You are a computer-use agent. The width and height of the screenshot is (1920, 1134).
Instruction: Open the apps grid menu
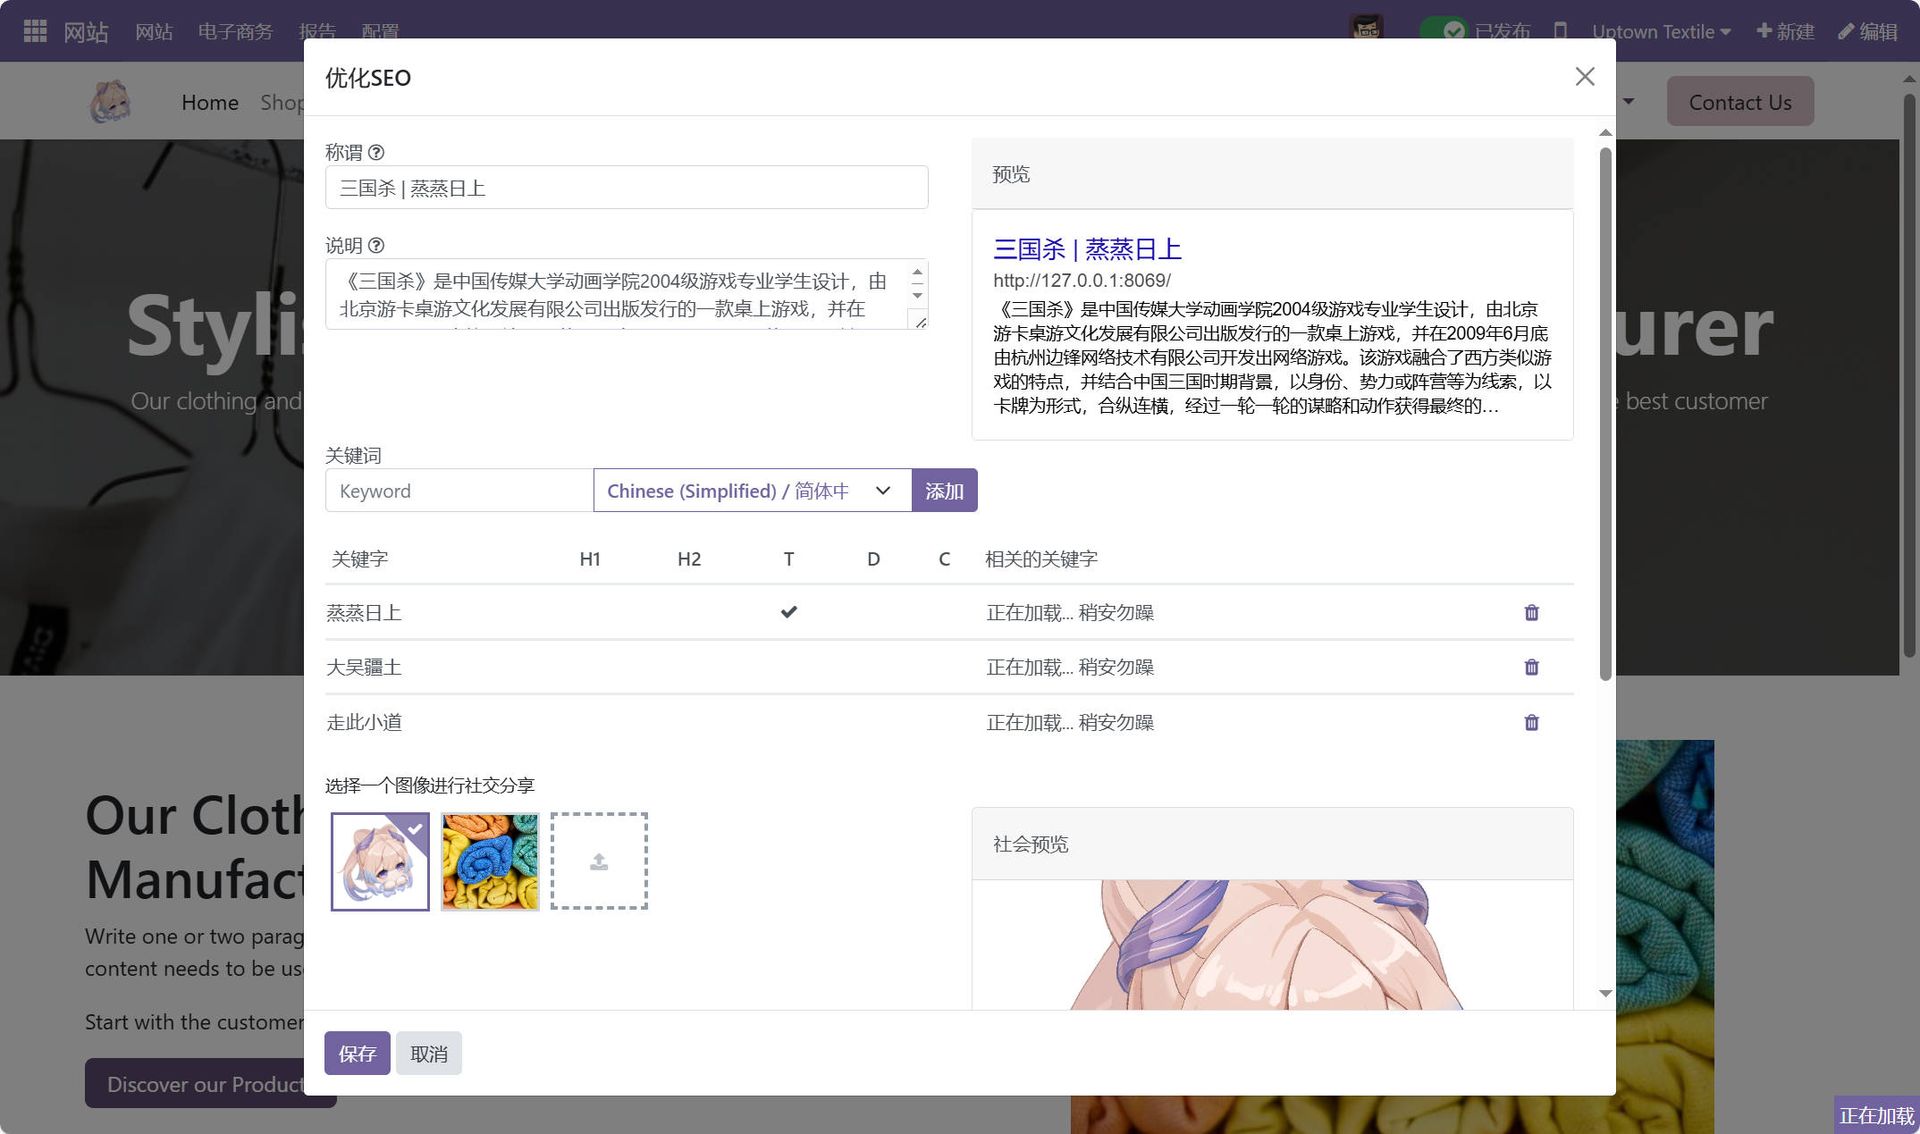[x=35, y=31]
